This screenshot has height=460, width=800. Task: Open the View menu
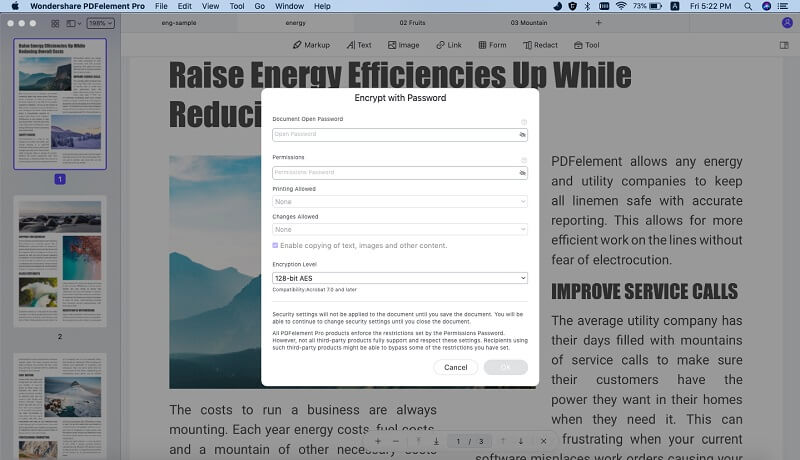(210, 6)
